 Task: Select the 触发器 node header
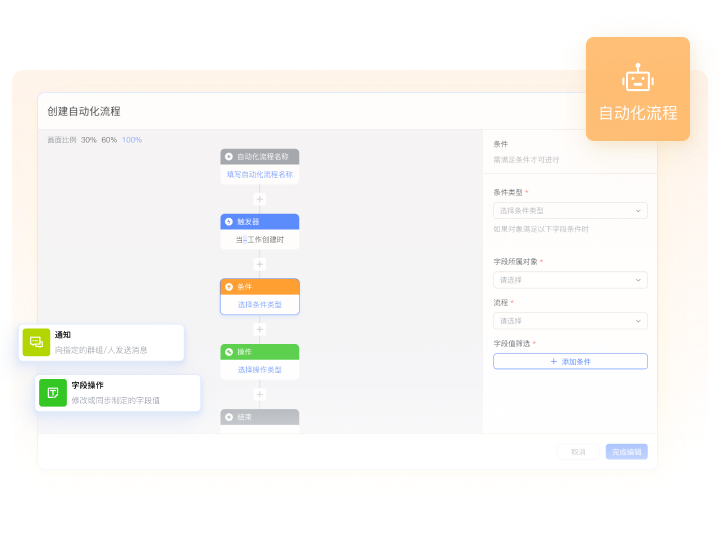[x=260, y=222]
